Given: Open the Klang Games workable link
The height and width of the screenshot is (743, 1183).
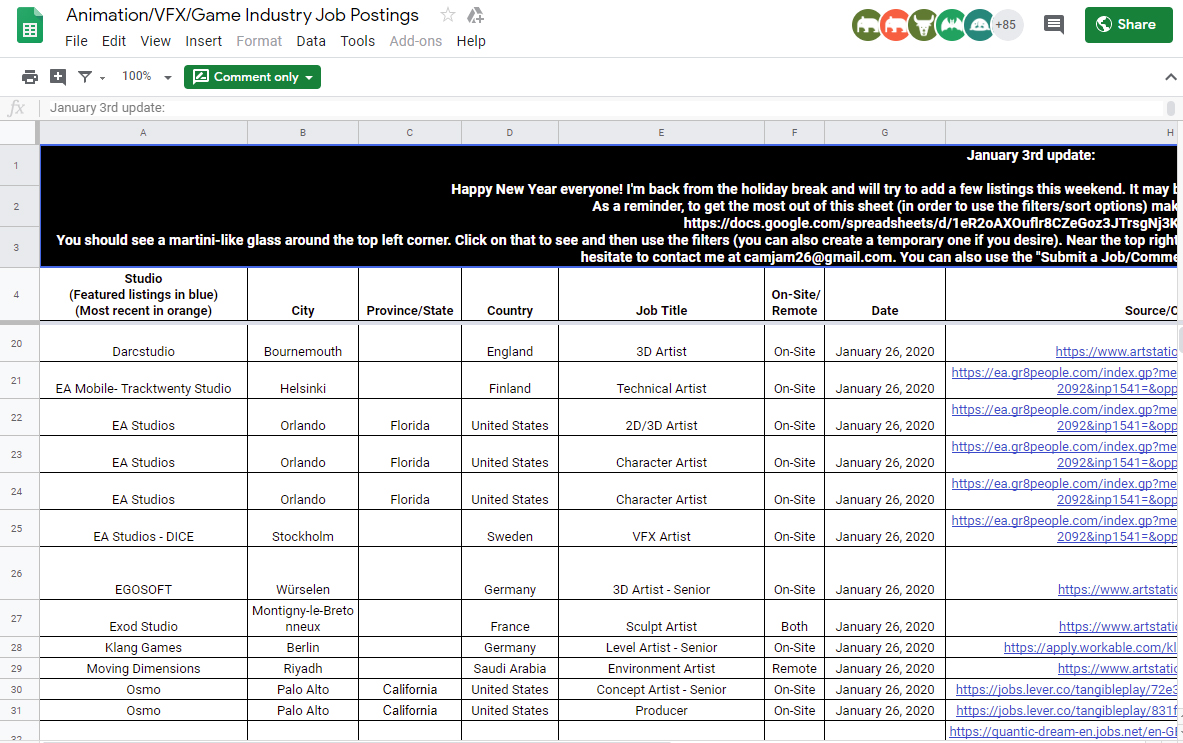Looking at the screenshot, I should [x=1089, y=647].
